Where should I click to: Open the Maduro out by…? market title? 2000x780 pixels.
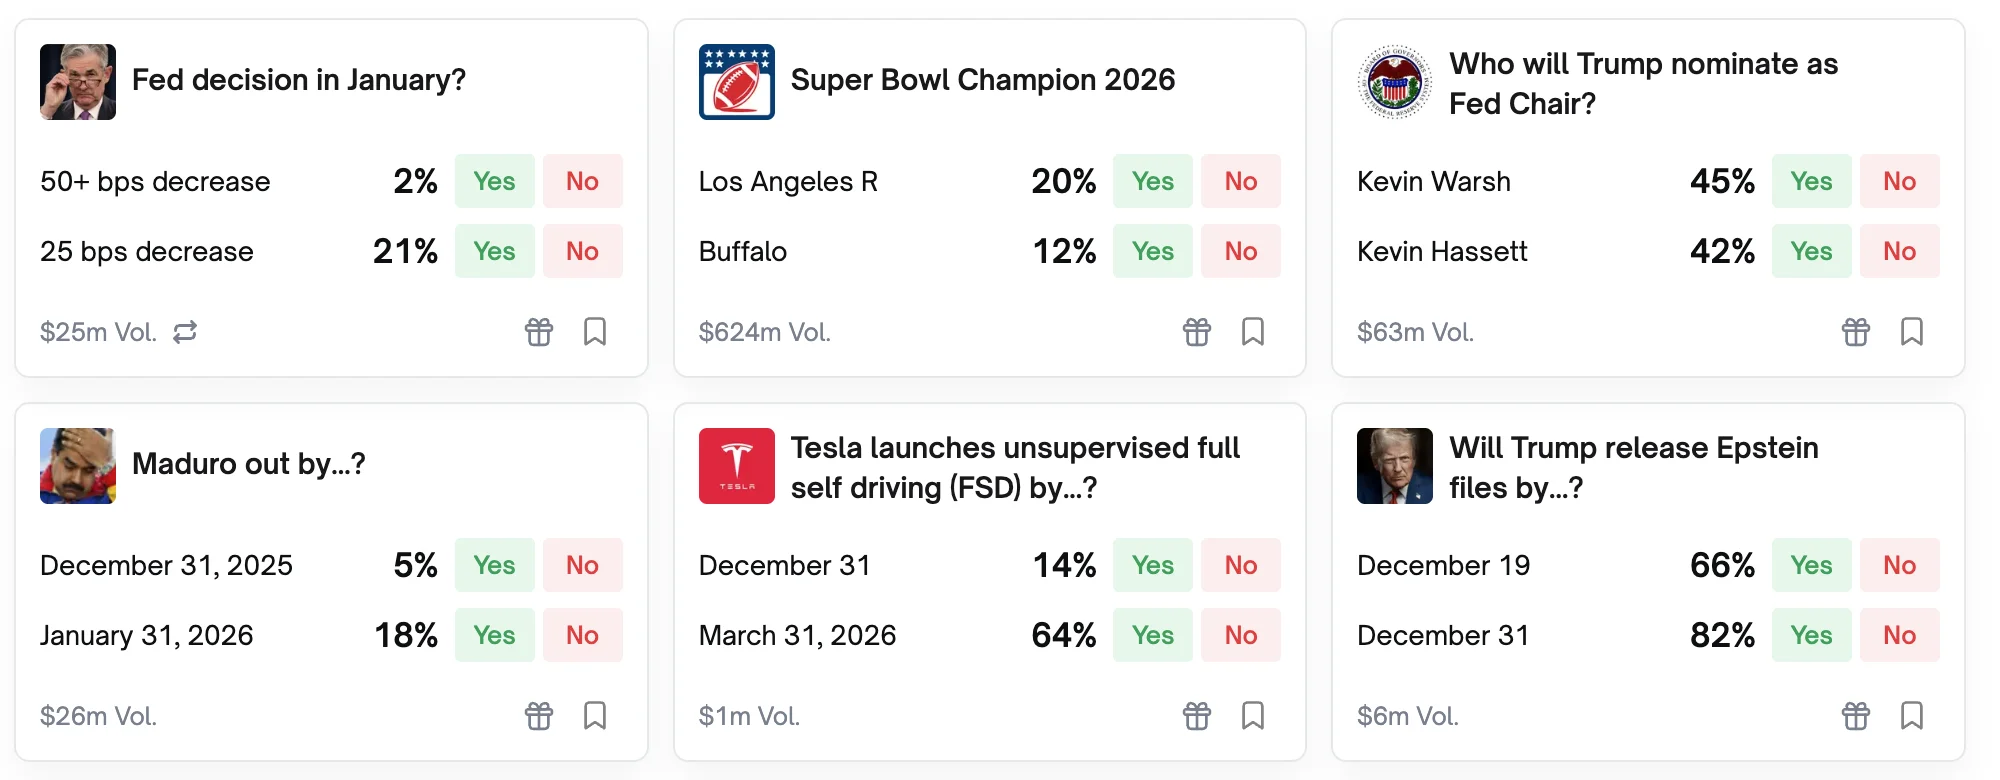(249, 464)
